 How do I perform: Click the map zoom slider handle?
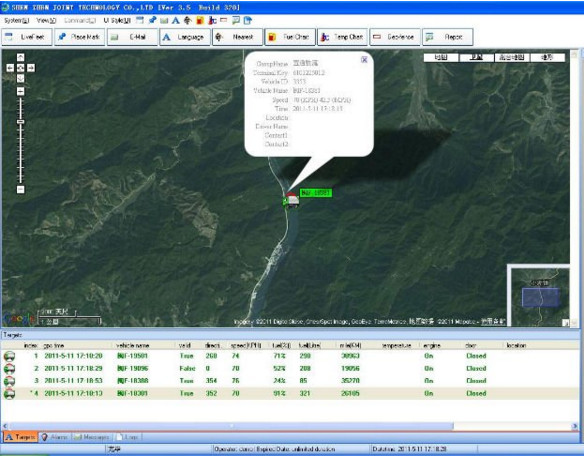point(20,121)
